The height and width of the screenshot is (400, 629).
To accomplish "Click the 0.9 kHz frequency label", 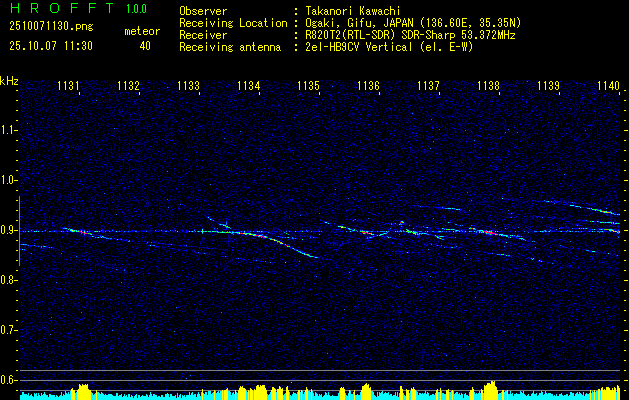I will [9, 230].
